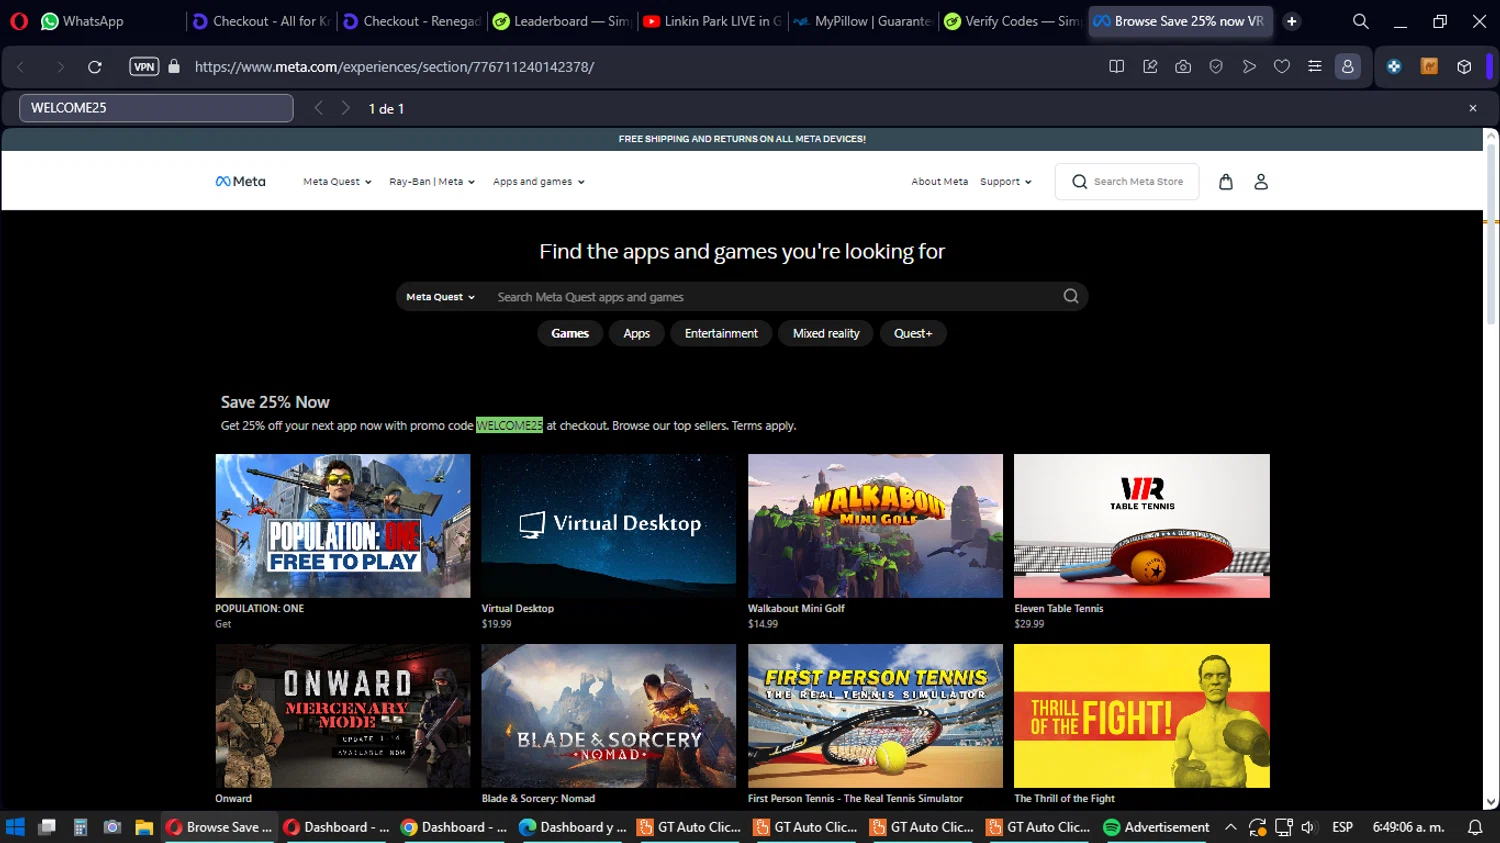Screen dimensions: 1500x843
Task: Open the First Person Tennis thumbnail
Action: pyautogui.click(x=875, y=716)
